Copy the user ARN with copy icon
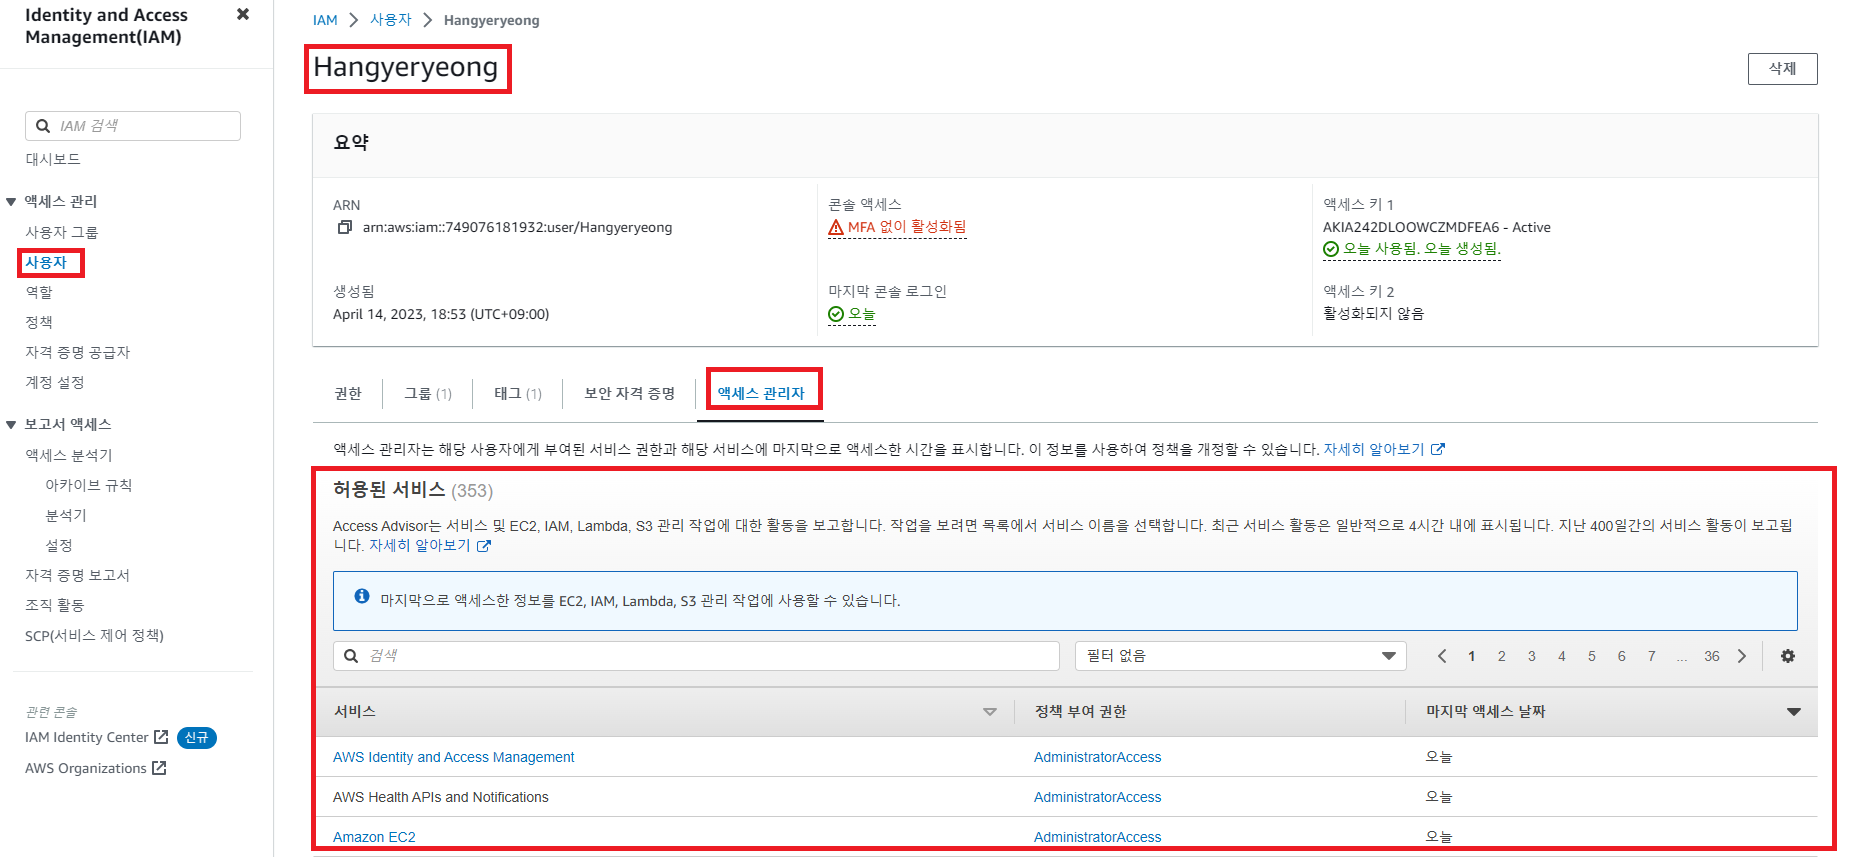Viewport: 1867px width, 857px height. tap(344, 227)
